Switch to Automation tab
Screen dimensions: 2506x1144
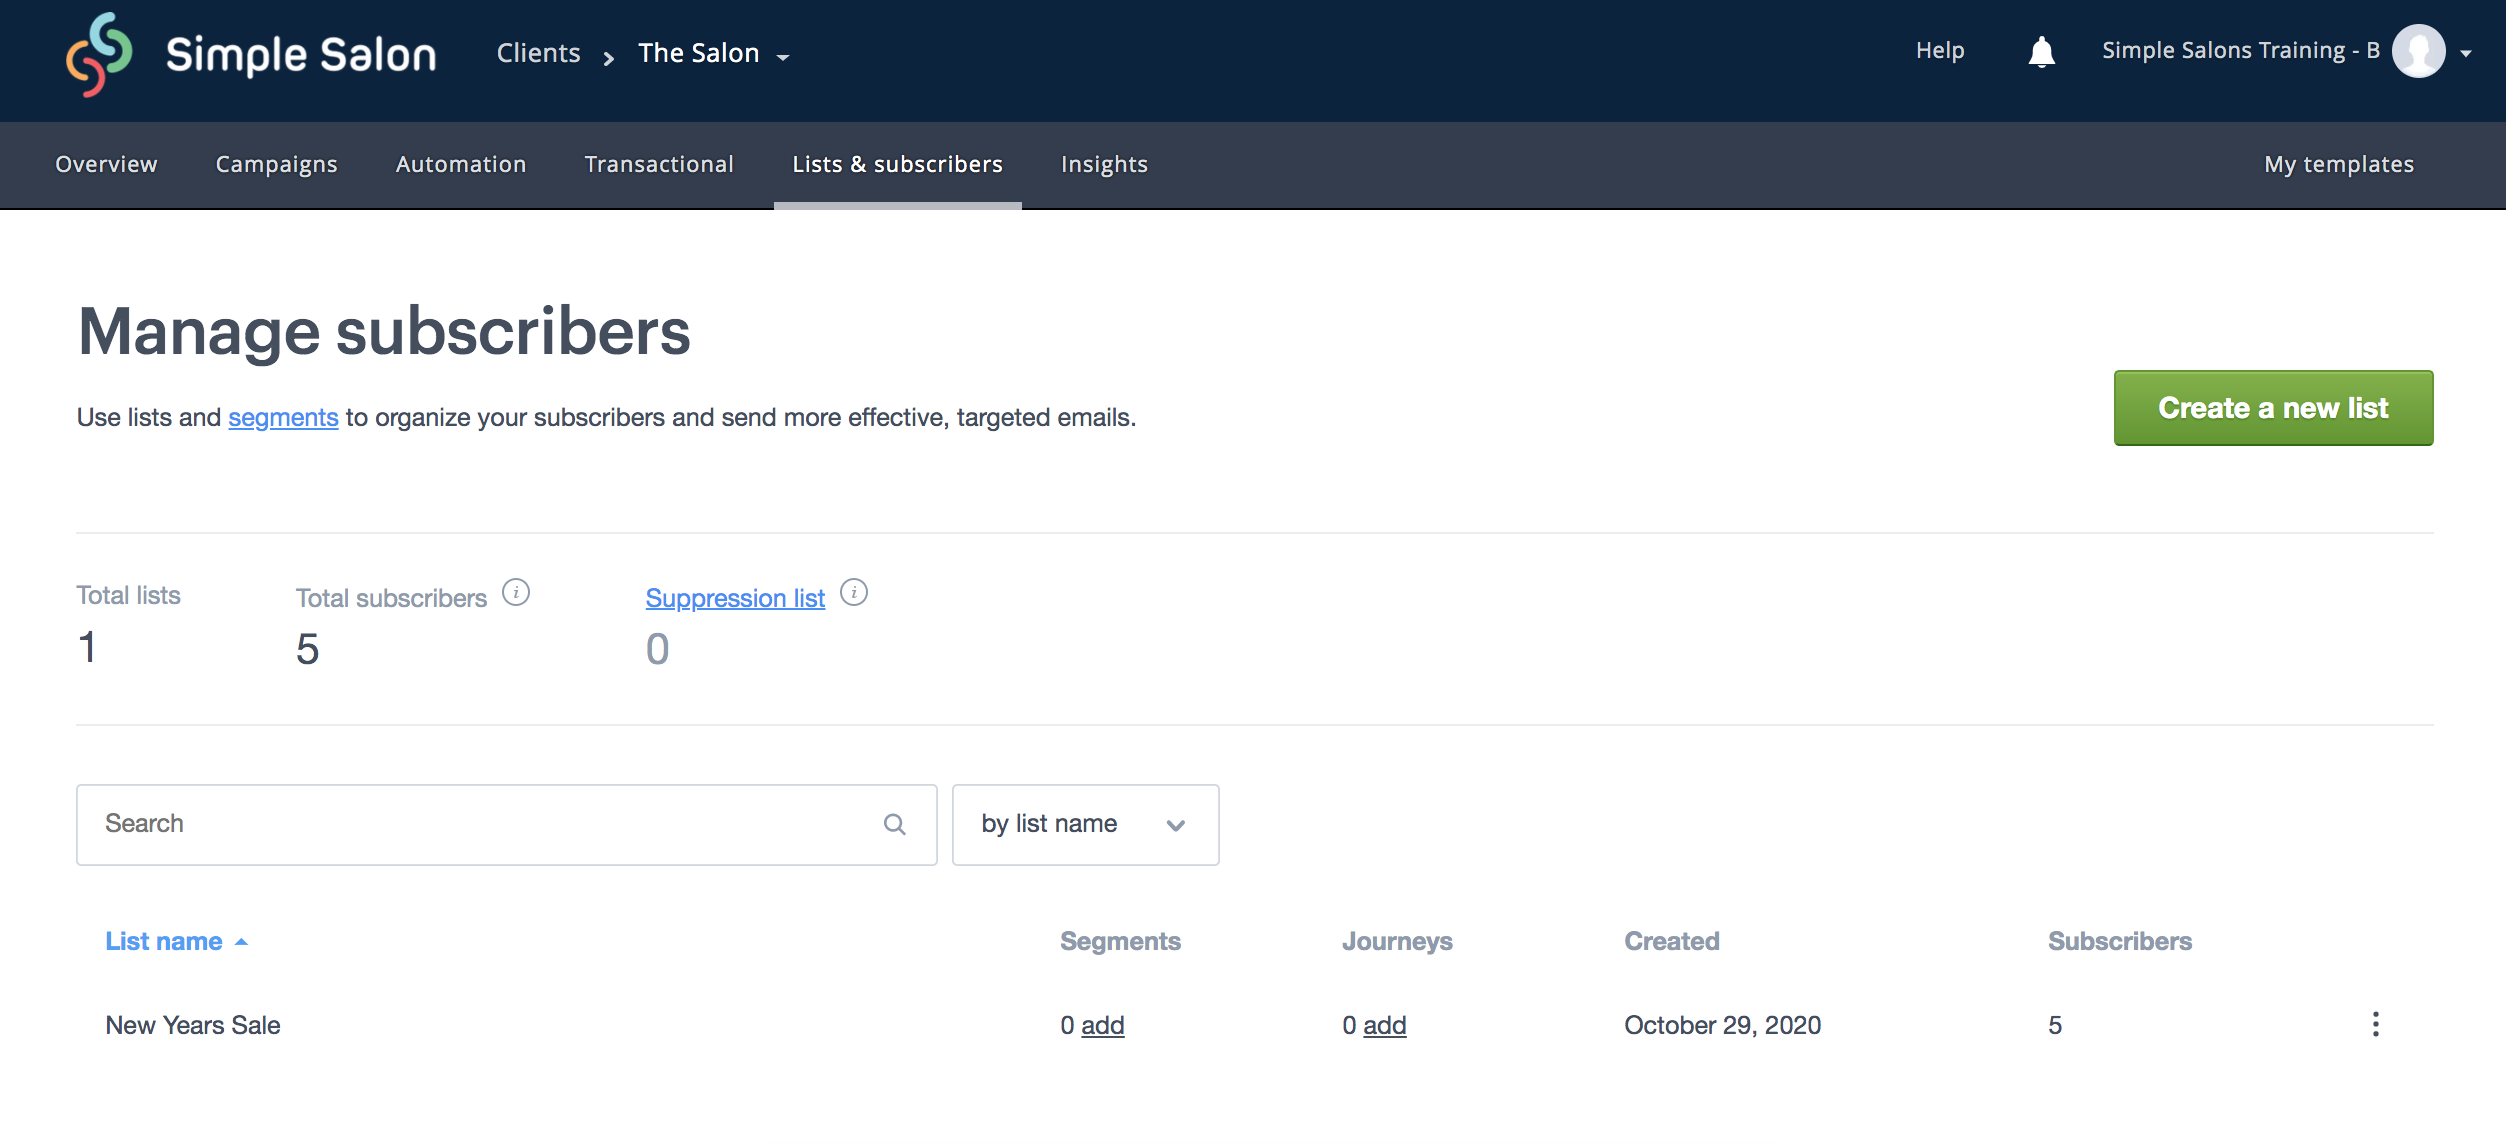(x=461, y=164)
